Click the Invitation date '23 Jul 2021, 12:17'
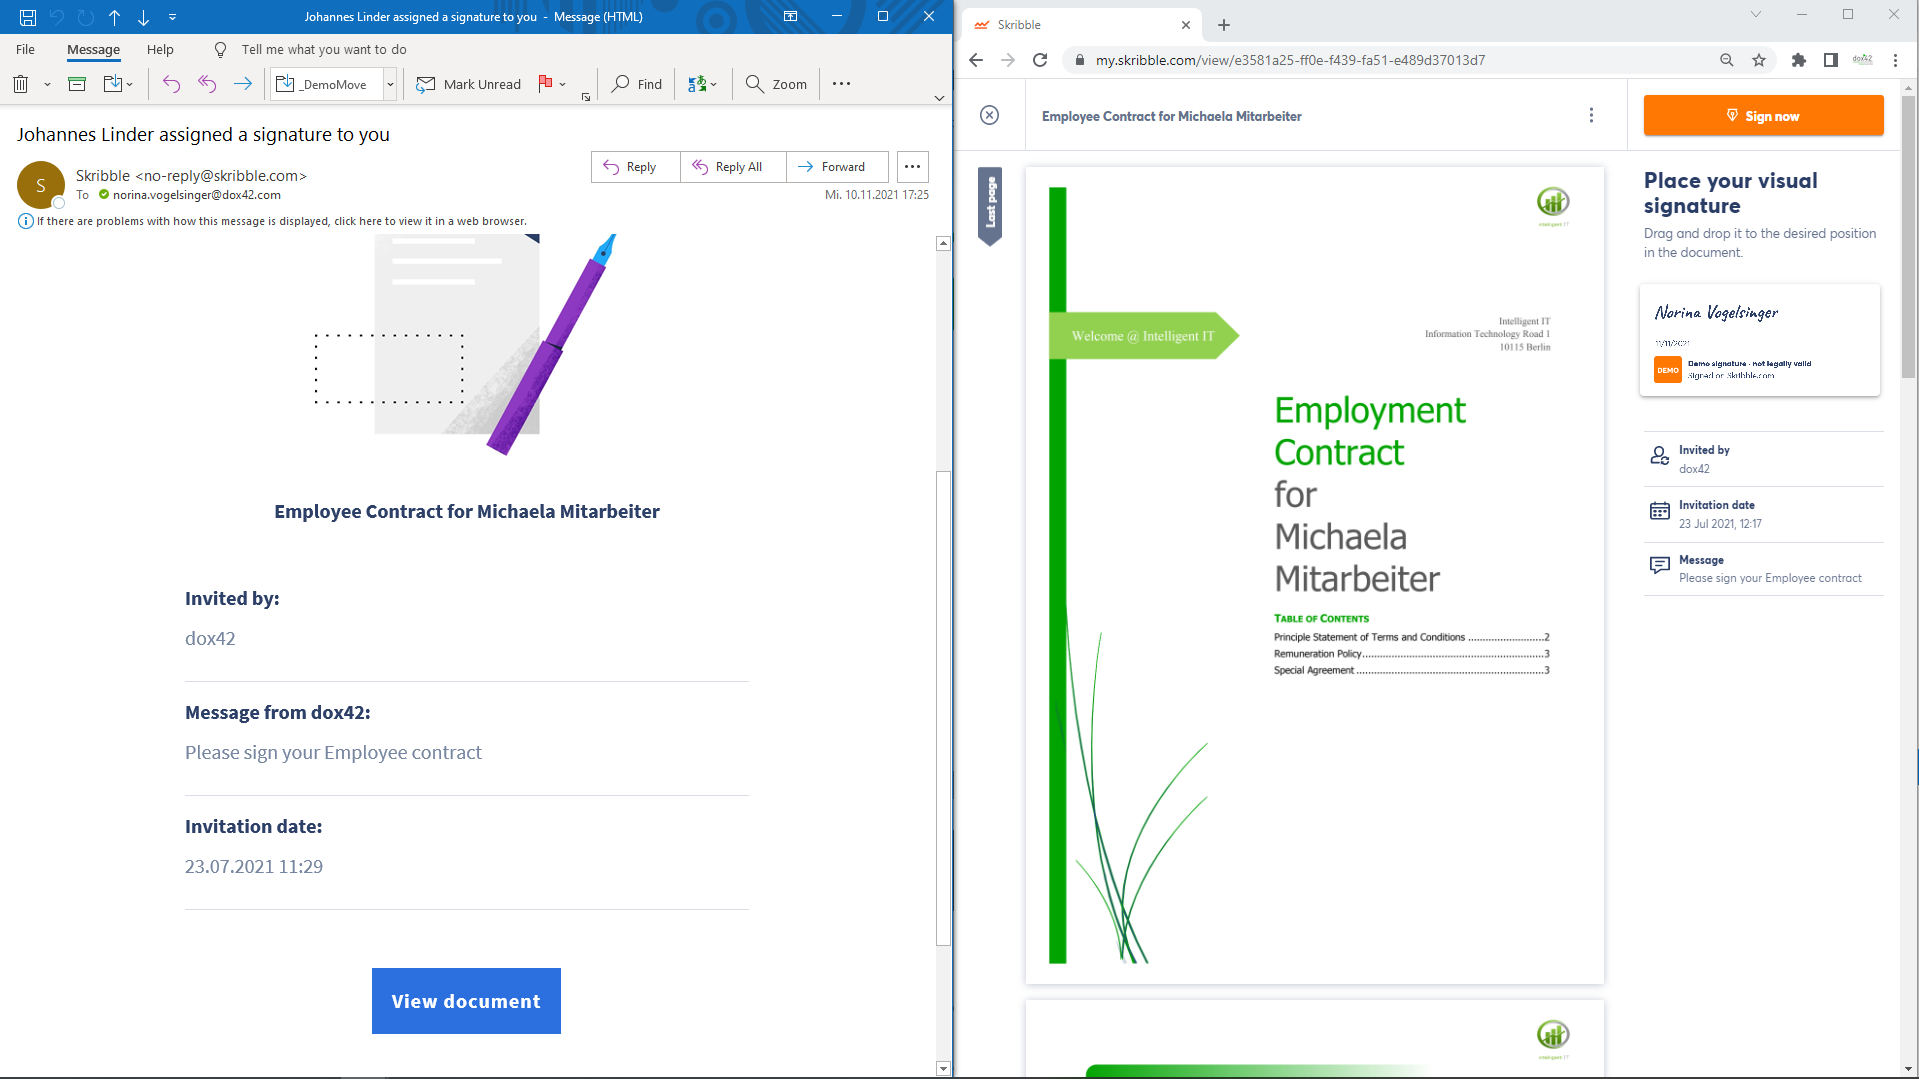The image size is (1919, 1079). pos(1720,524)
